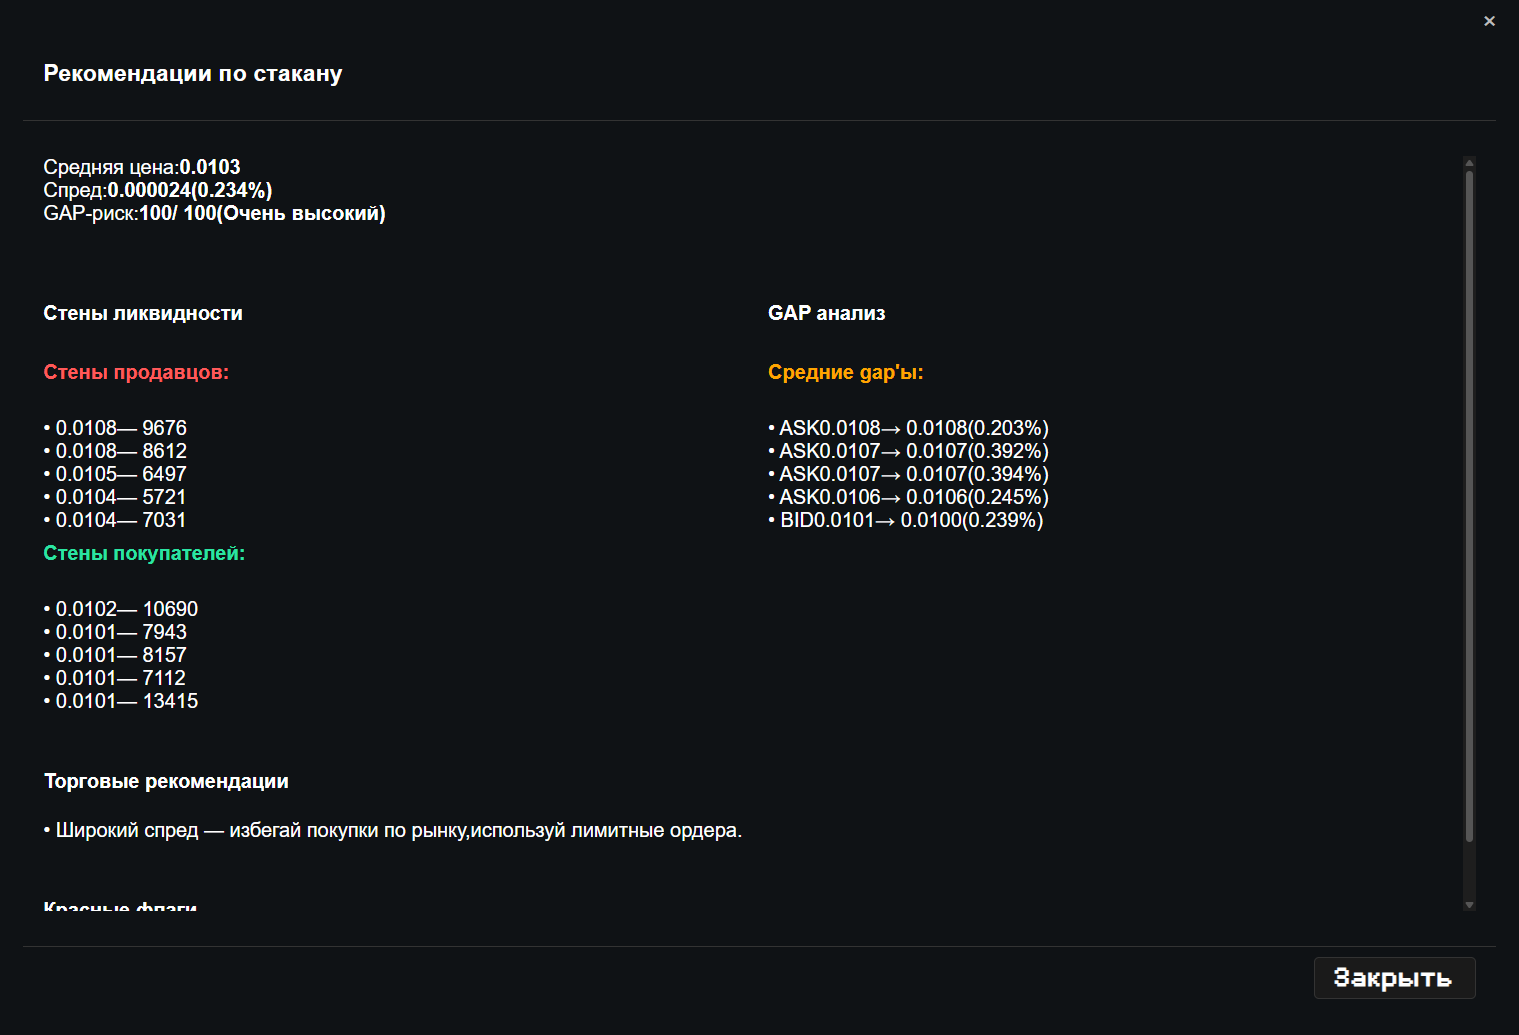Select buyer wall 0.0101— 13415
Viewport: 1519px width, 1035px height.
tap(121, 701)
